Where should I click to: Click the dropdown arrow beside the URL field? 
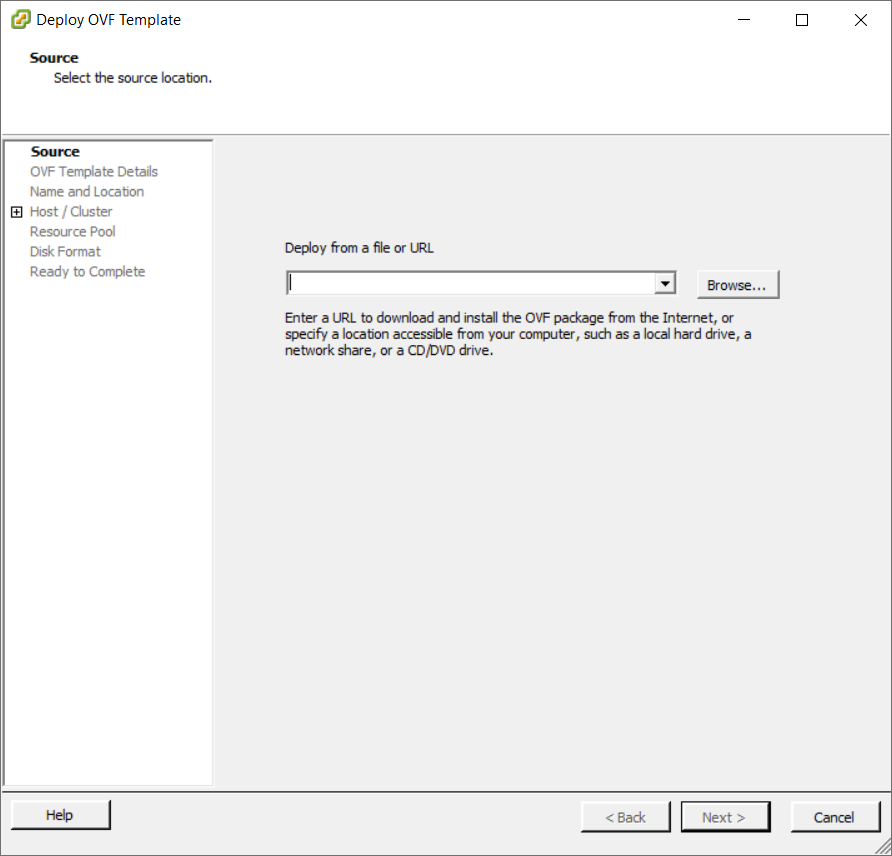pyautogui.click(x=665, y=283)
